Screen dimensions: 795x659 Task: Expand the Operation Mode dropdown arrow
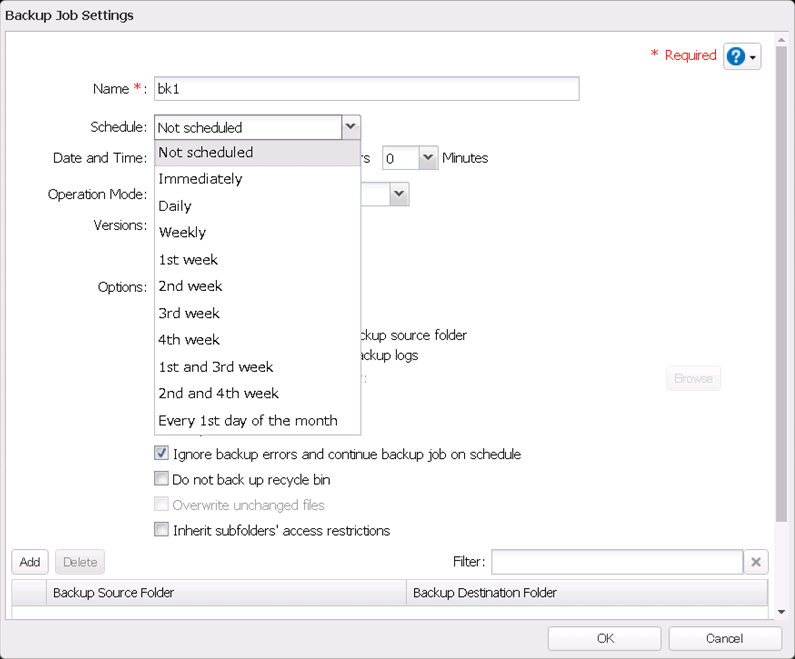(398, 193)
